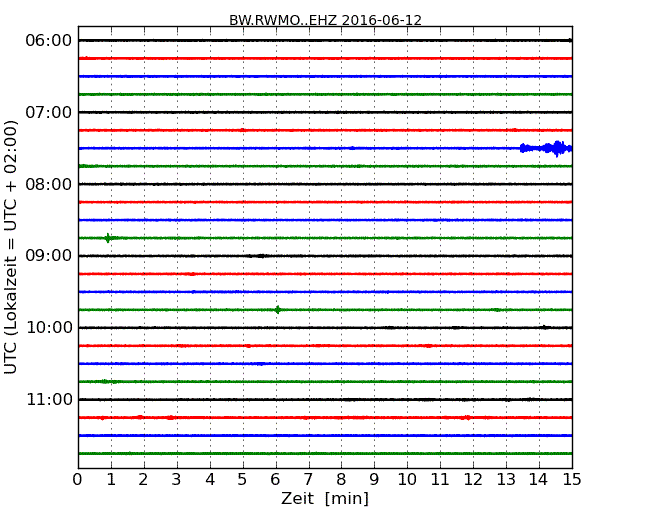
Task: Click the x-axis tick label 1
Action: coord(111,480)
